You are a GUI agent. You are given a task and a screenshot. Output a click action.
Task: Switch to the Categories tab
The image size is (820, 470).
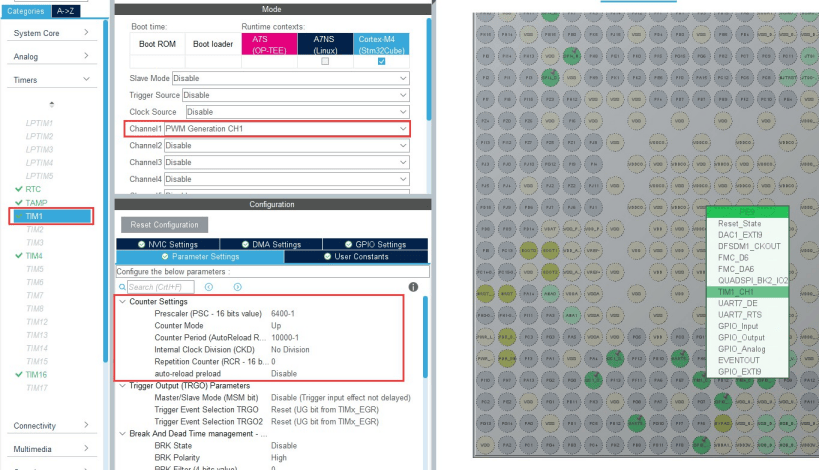point(26,11)
